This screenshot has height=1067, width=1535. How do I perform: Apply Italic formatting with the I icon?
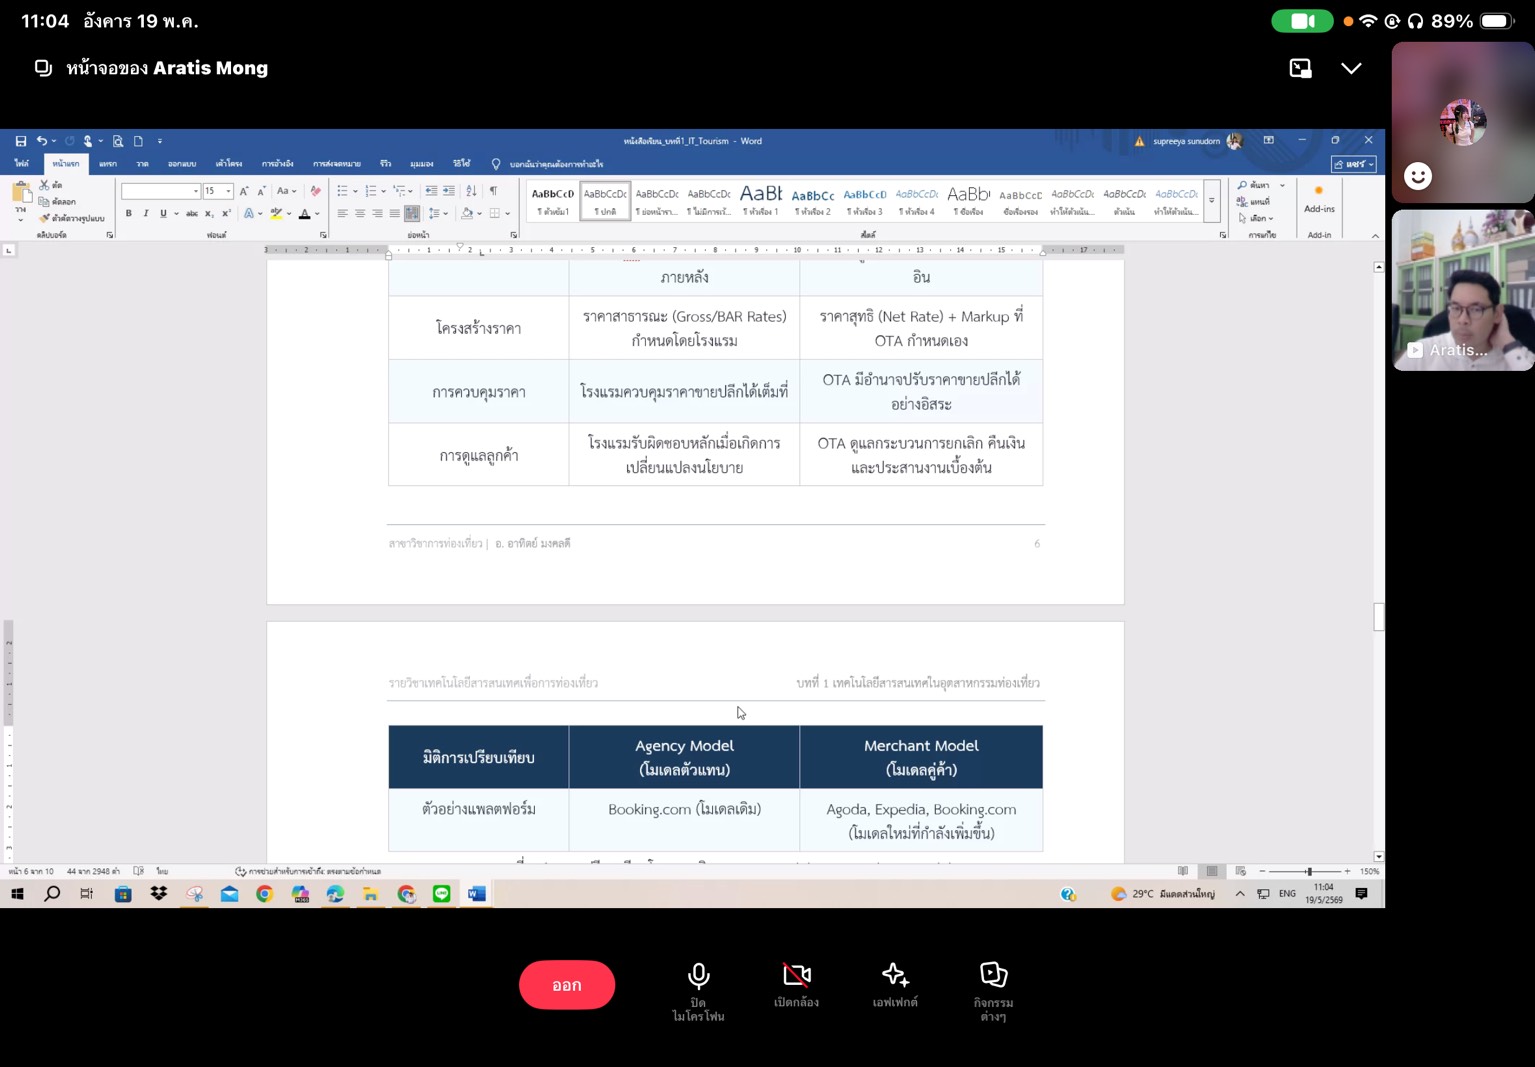[x=145, y=214]
